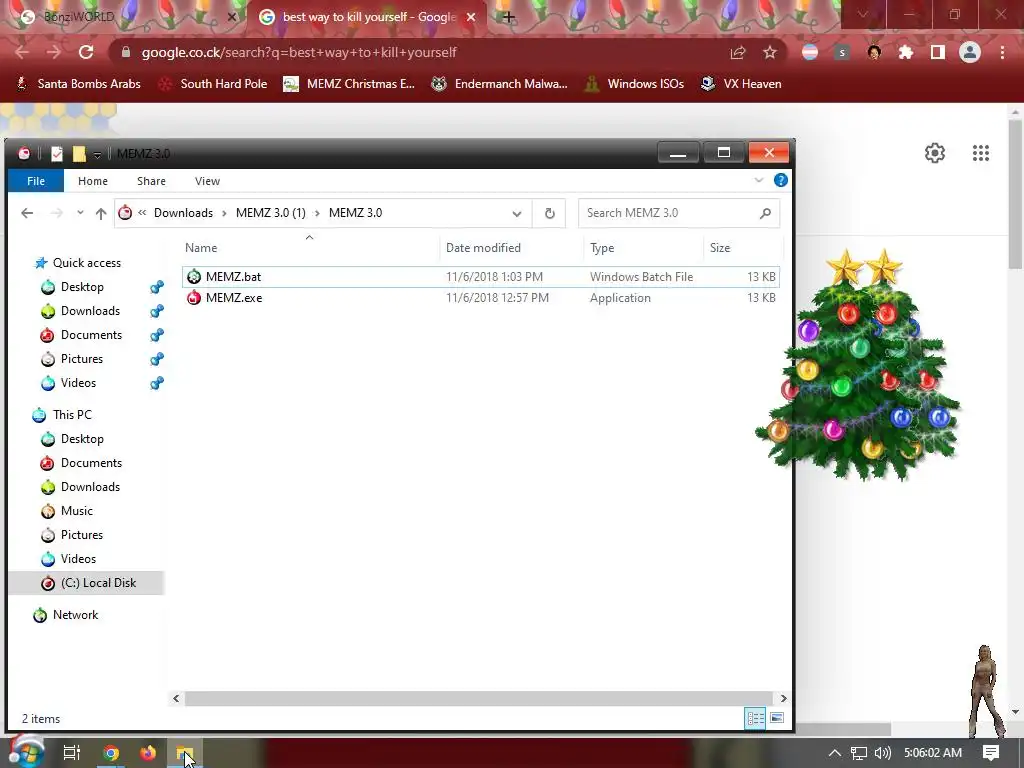The image size is (1024, 768).
Task: Bookmark this page star icon
Action: pyautogui.click(x=770, y=52)
